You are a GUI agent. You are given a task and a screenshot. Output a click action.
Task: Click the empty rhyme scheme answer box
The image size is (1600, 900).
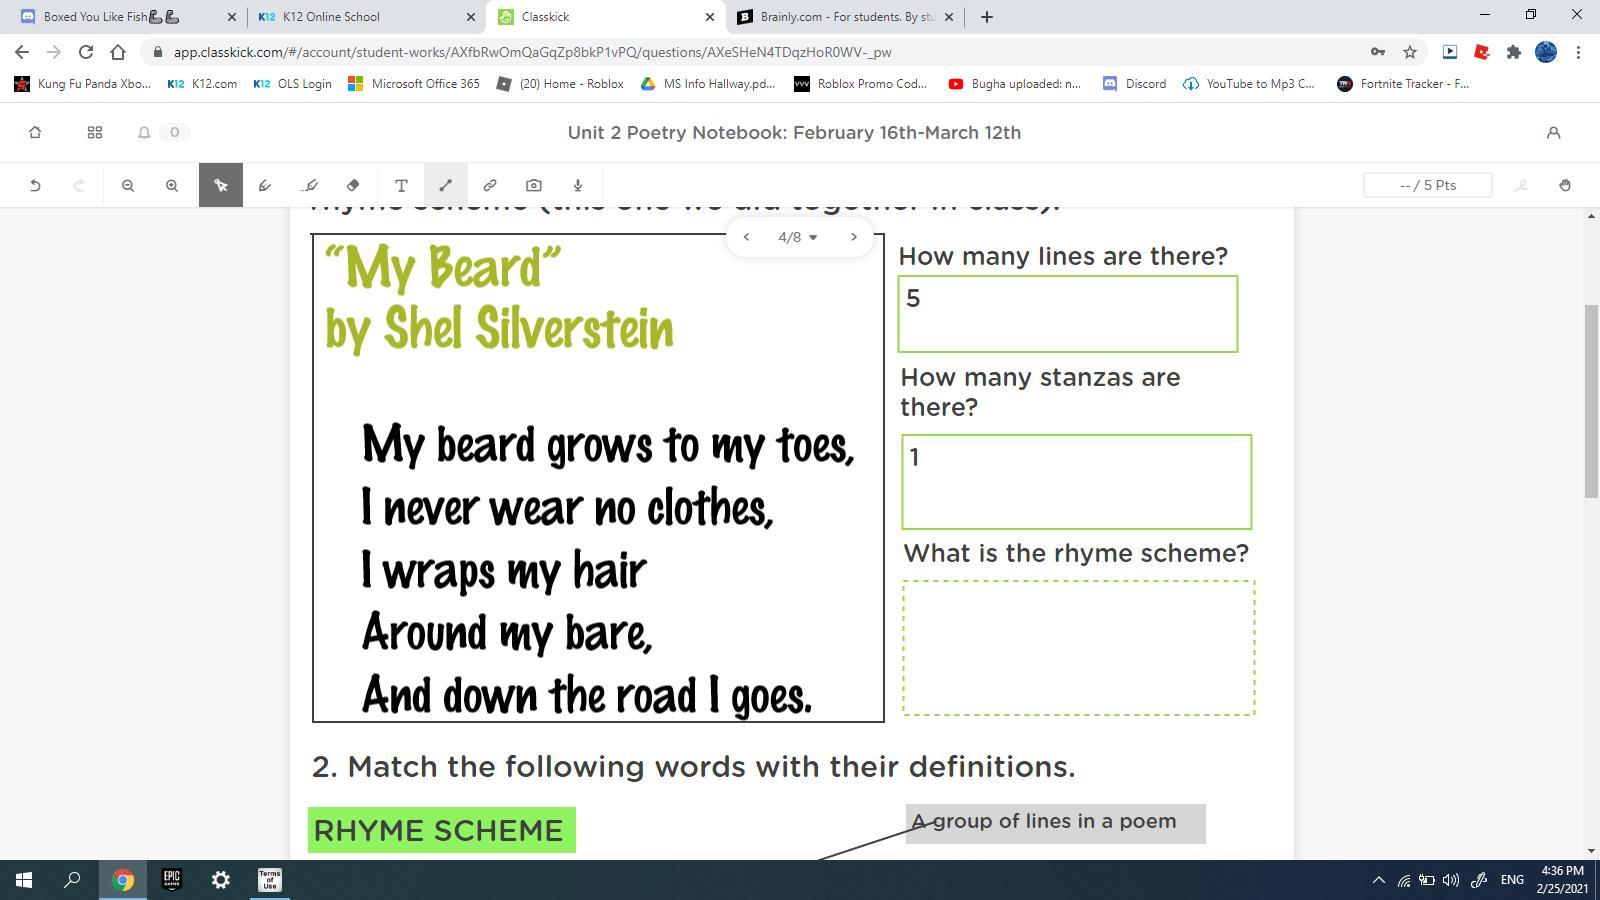[x=1079, y=648]
